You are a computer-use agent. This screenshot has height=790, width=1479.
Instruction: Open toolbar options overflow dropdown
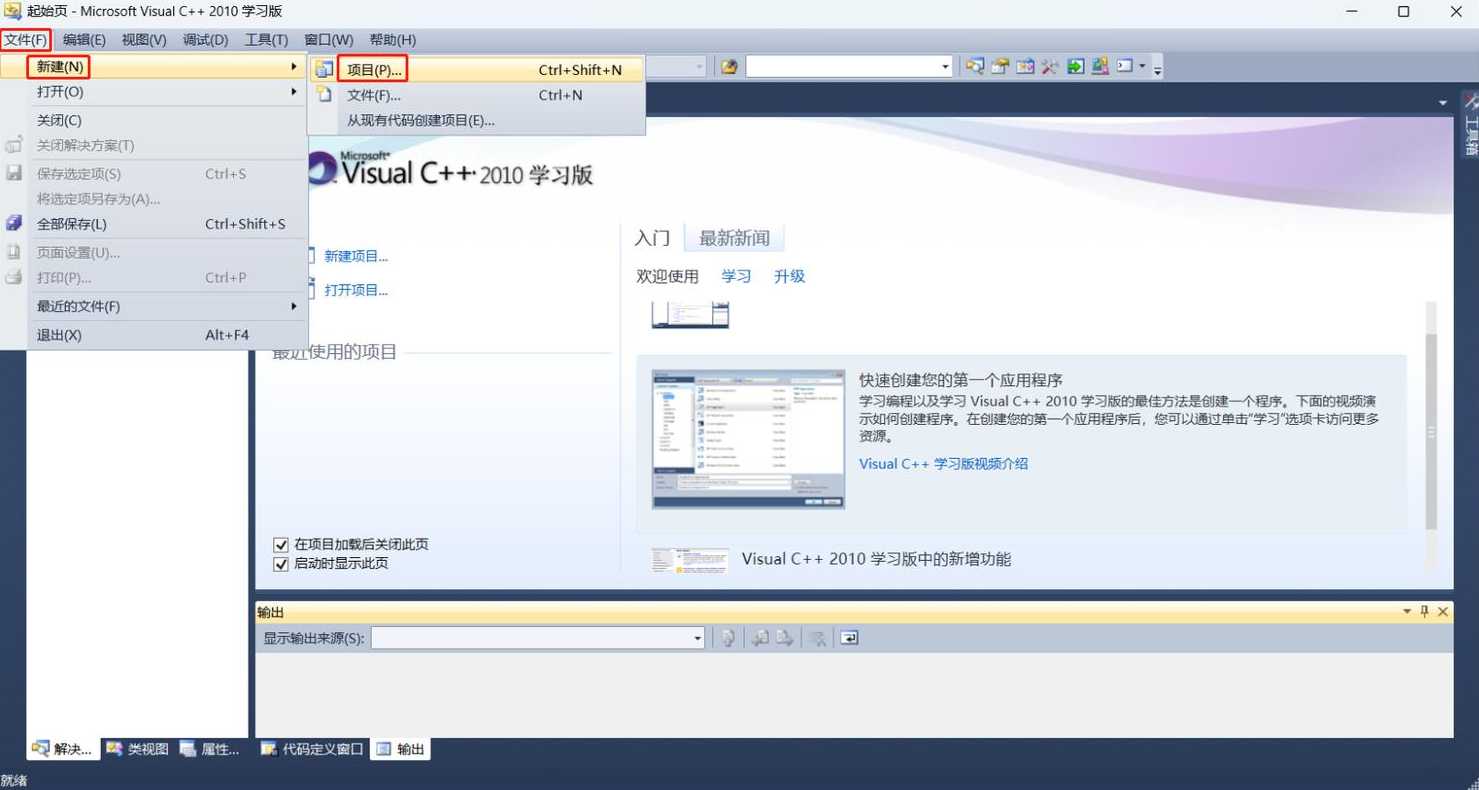(x=1158, y=68)
